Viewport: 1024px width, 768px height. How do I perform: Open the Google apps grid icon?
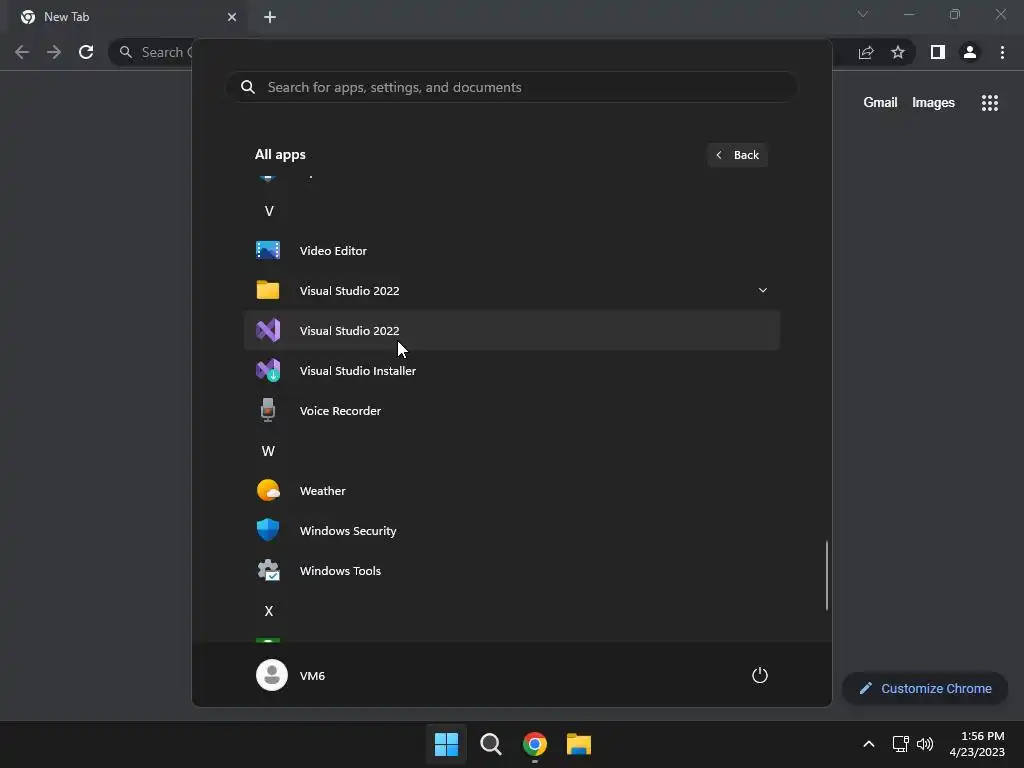click(990, 103)
